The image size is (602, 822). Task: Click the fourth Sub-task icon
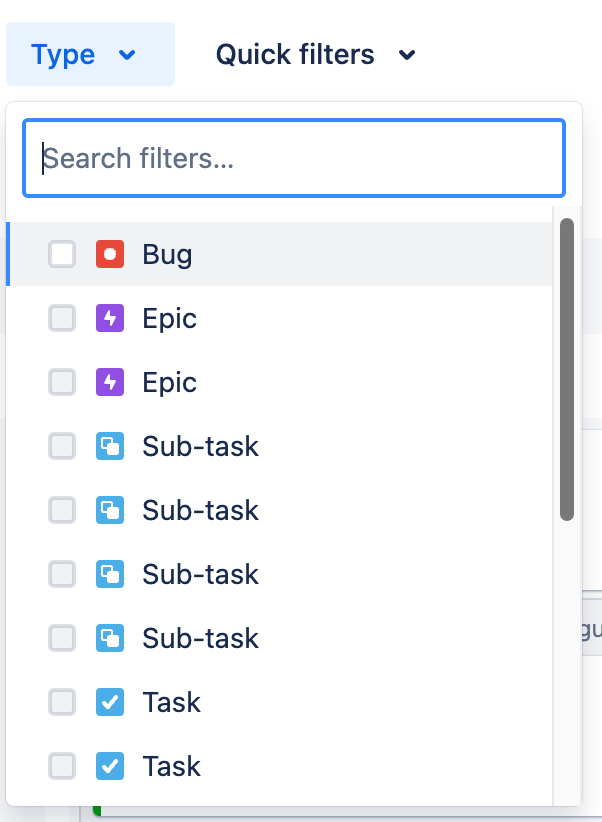click(x=110, y=638)
